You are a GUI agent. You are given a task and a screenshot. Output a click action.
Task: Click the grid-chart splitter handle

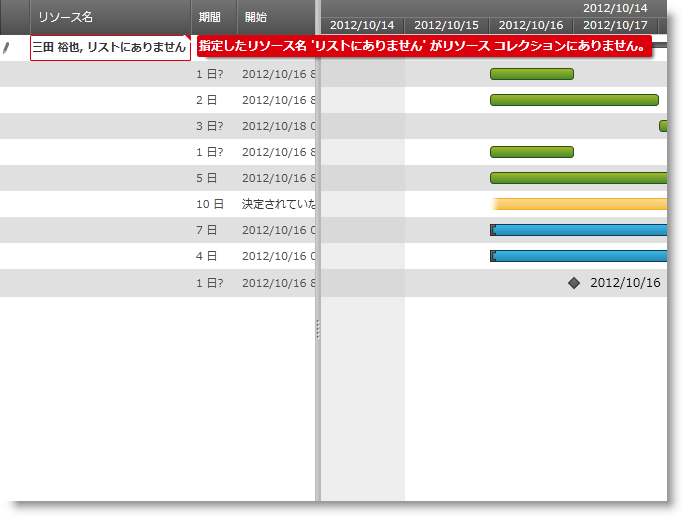(318, 329)
